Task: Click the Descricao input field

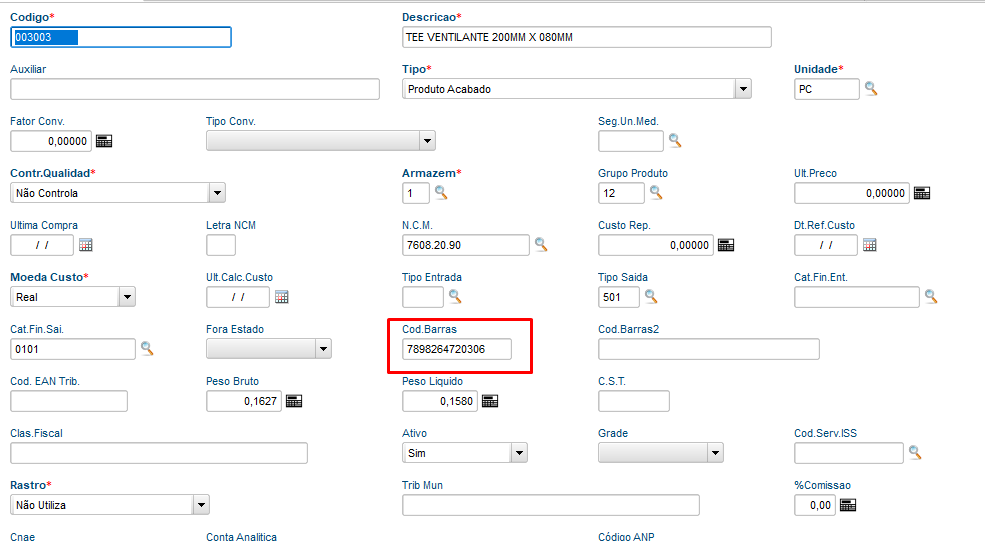Action: [x=587, y=37]
